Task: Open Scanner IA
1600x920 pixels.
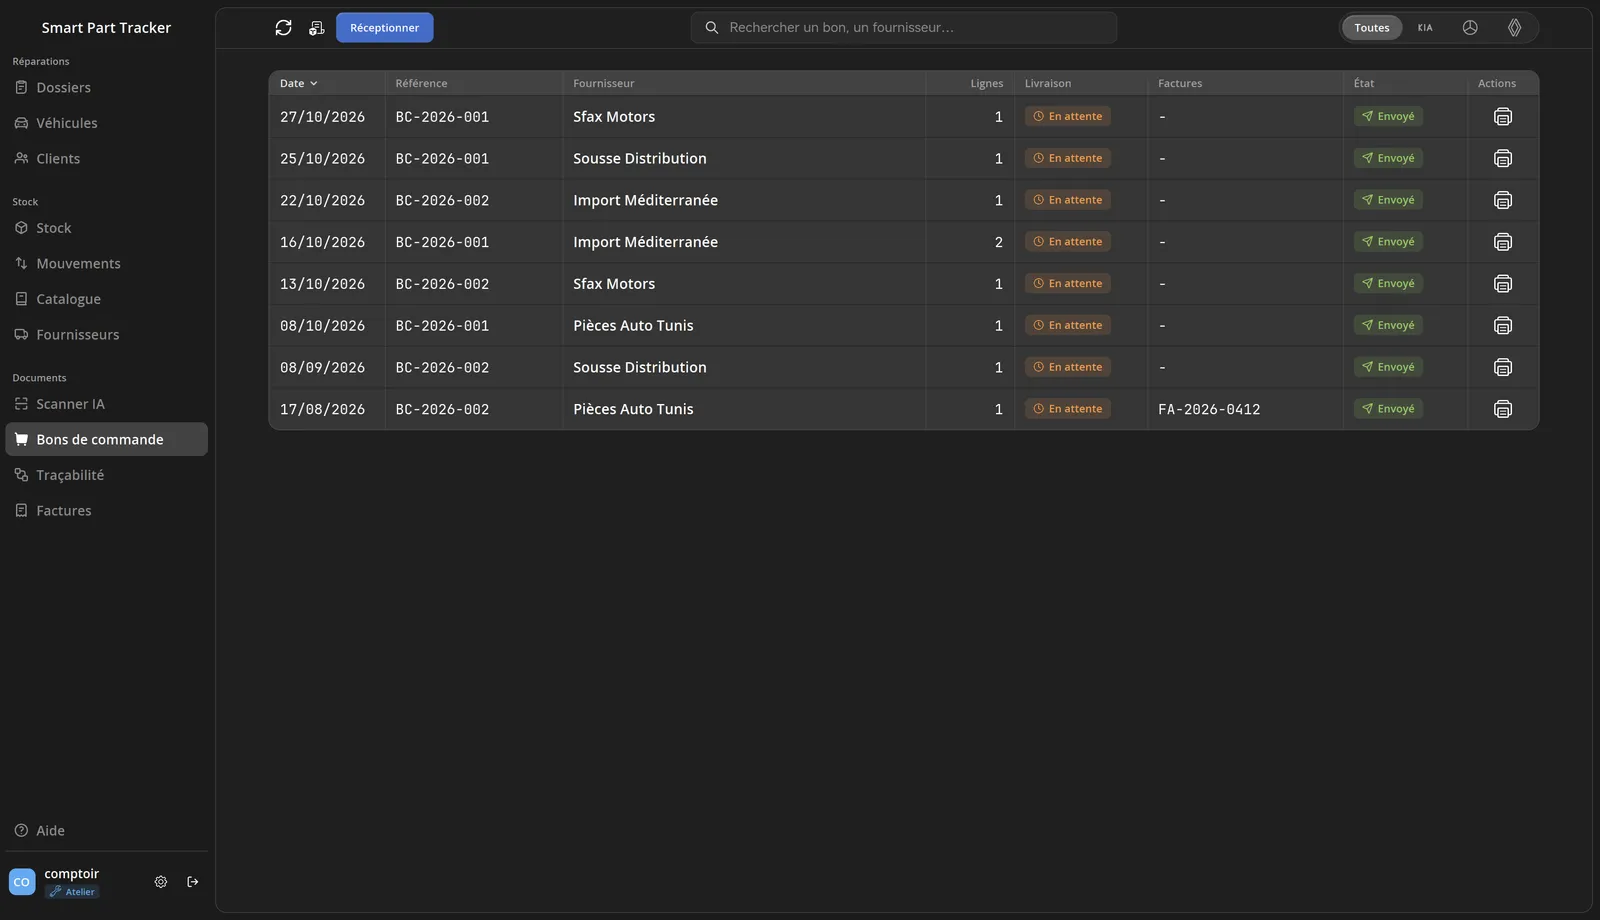Action: tap(107, 404)
